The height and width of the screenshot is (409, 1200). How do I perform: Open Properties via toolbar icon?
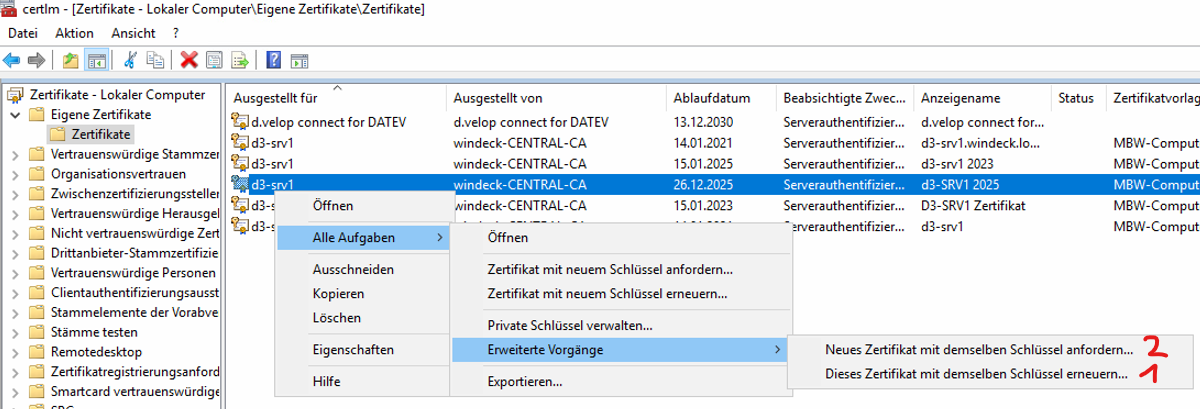(x=214, y=60)
